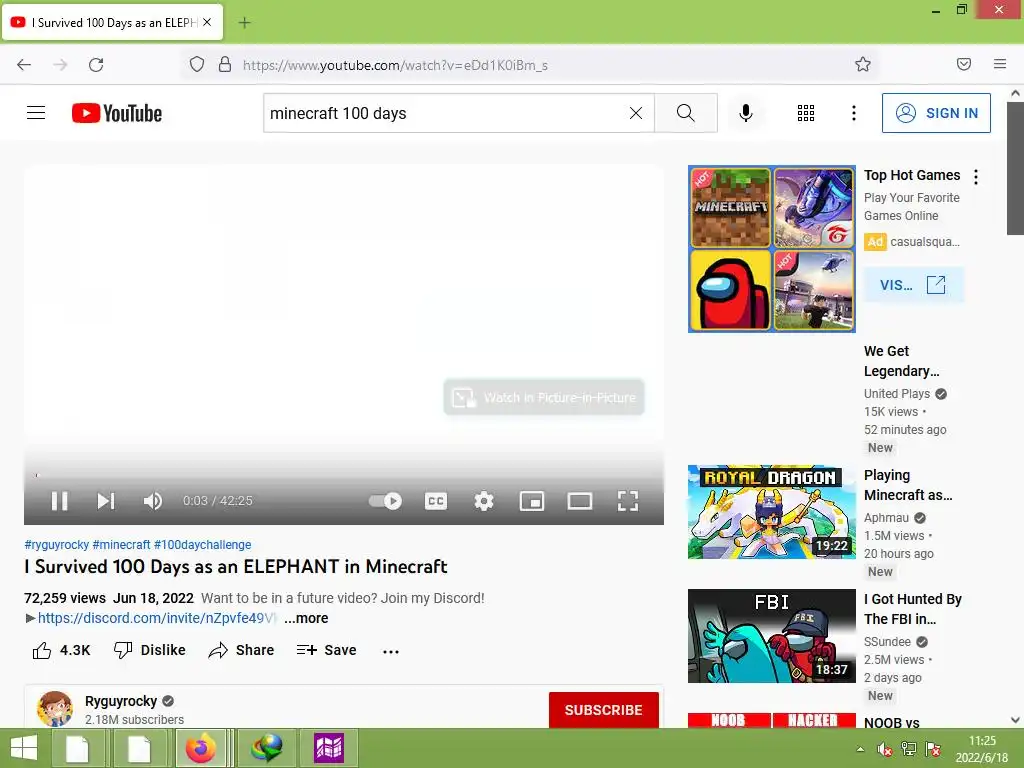Screen dimensions: 1024x768
Task: Click the muted volume tray icon
Action: pos(884,749)
